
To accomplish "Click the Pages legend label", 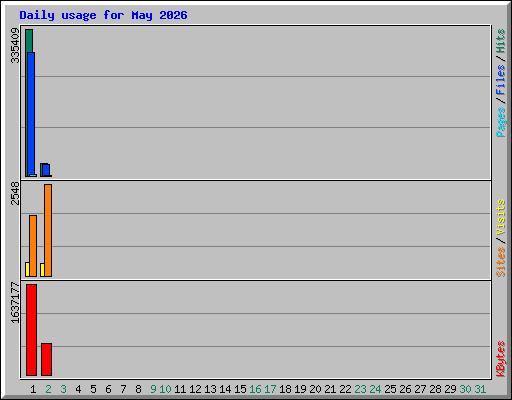I will (x=501, y=122).
